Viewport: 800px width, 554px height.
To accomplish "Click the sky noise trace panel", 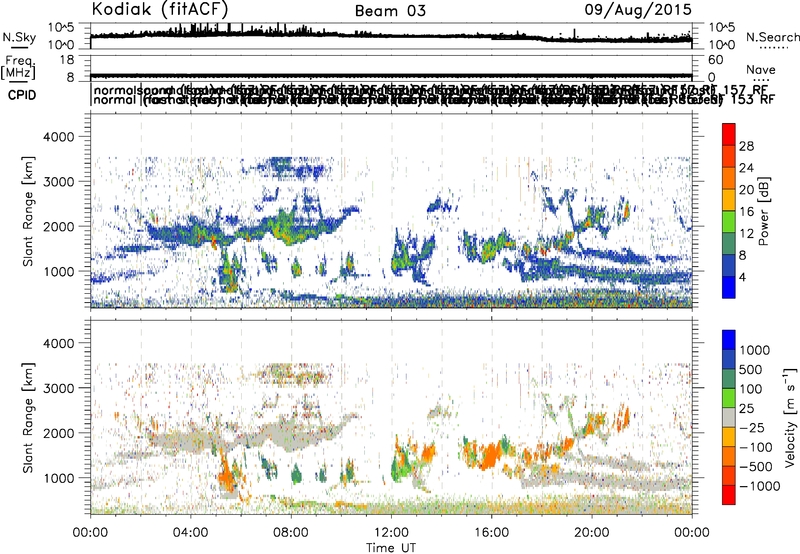I will click(391, 36).
